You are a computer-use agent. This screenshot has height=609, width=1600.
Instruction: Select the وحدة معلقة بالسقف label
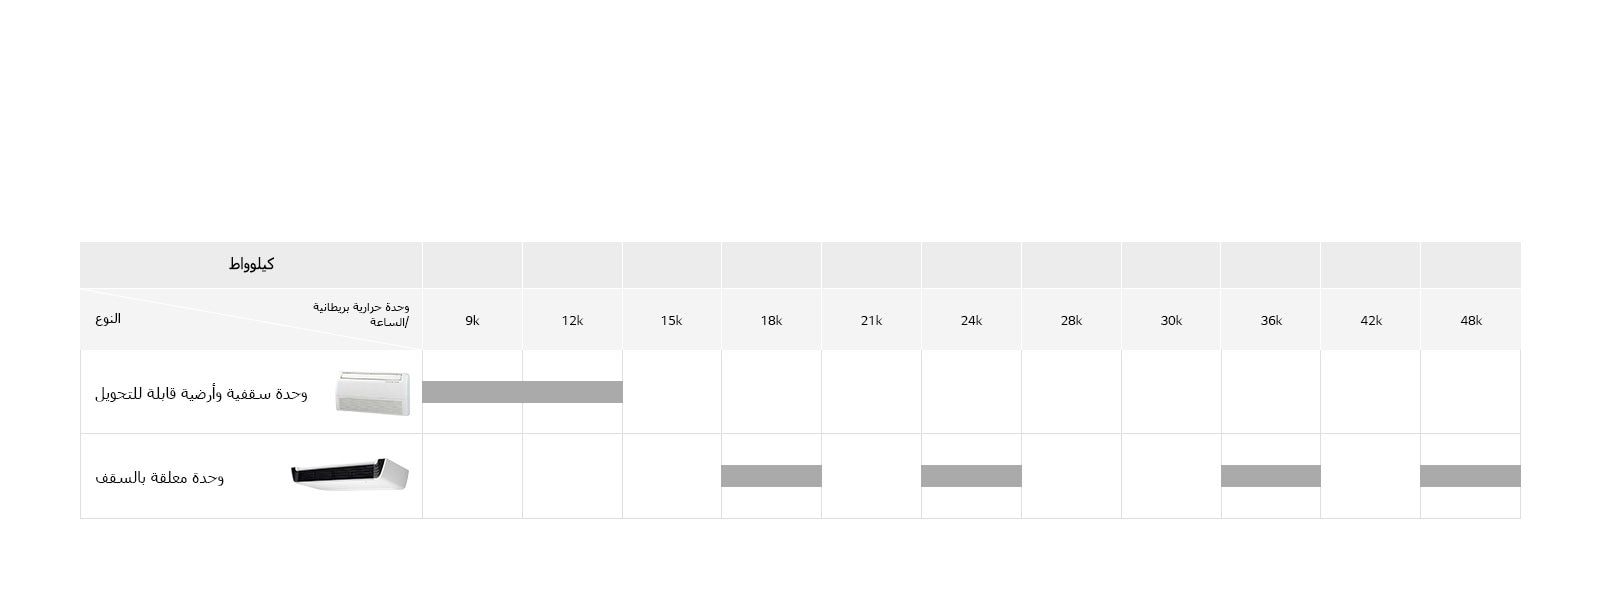point(160,478)
